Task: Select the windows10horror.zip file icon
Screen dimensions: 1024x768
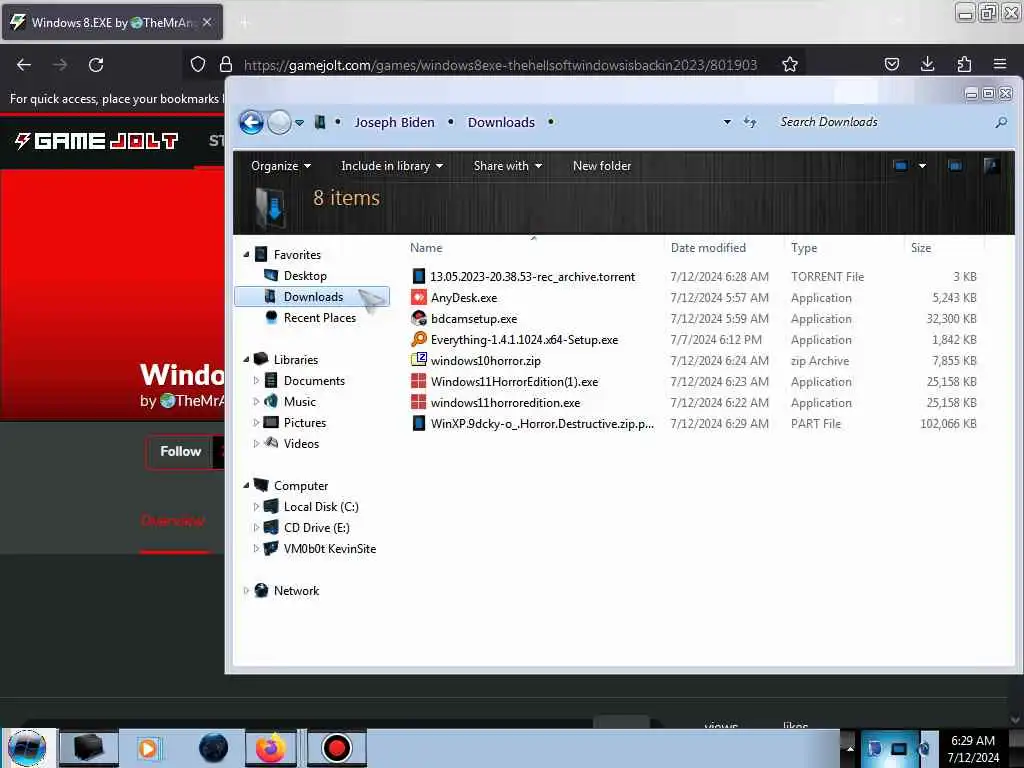Action: [419, 360]
